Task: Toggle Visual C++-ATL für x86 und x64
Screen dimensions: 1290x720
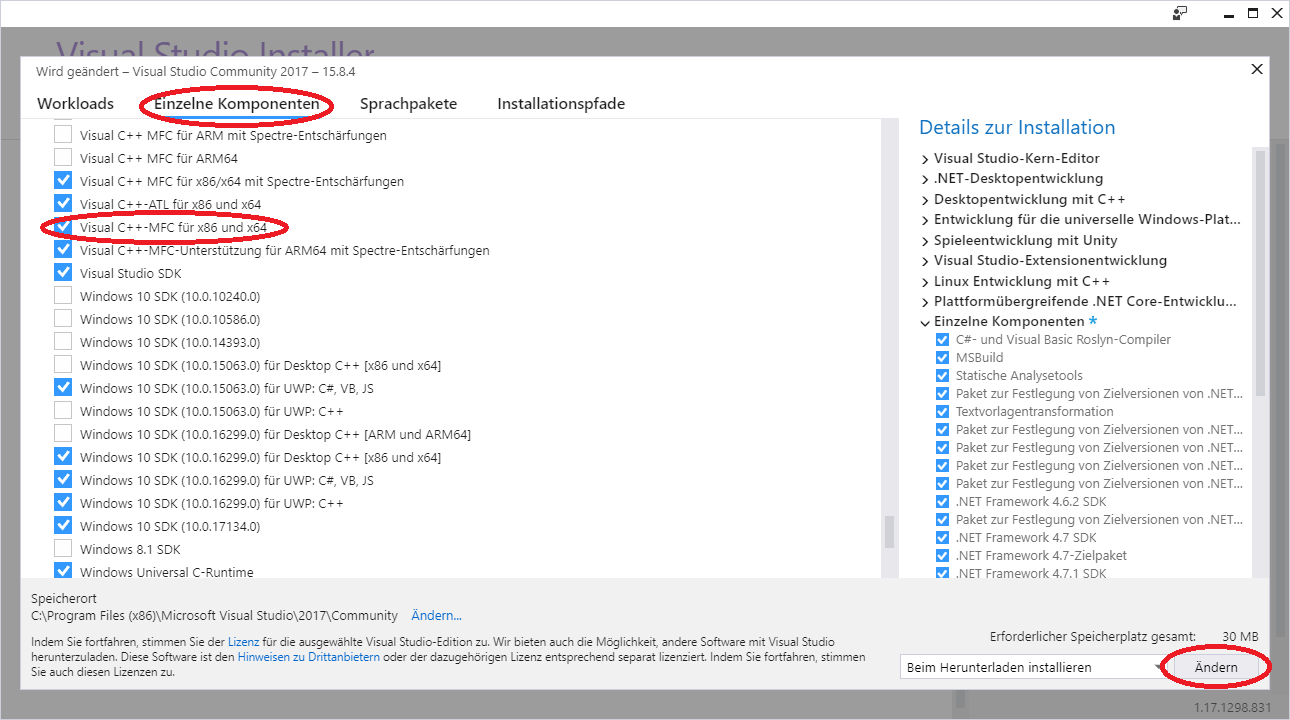Action: tap(63, 204)
